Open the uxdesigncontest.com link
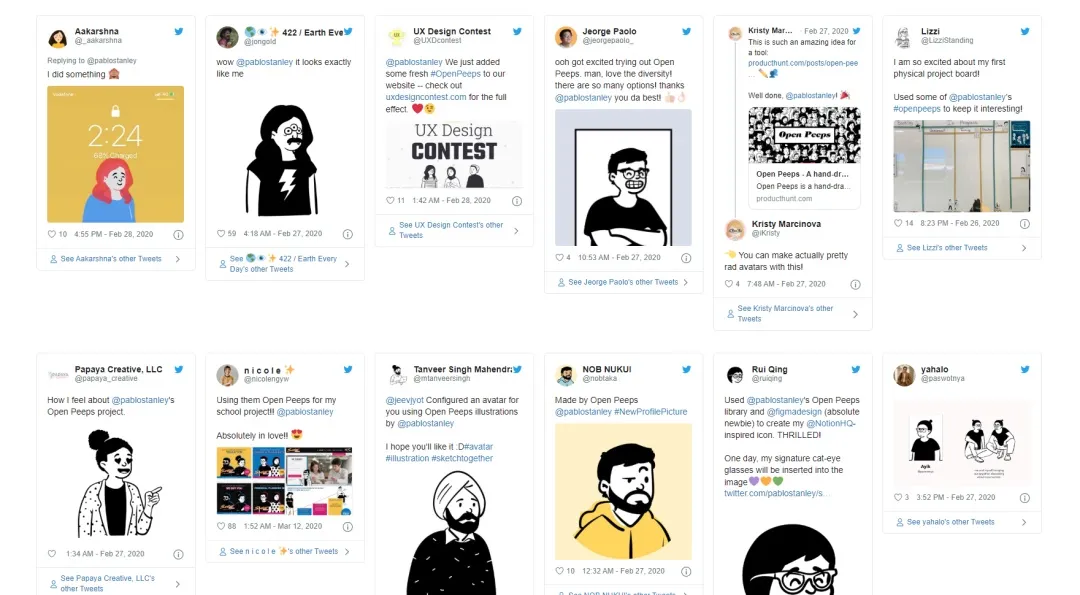The height and width of the screenshot is (595, 1080). (x=426, y=97)
